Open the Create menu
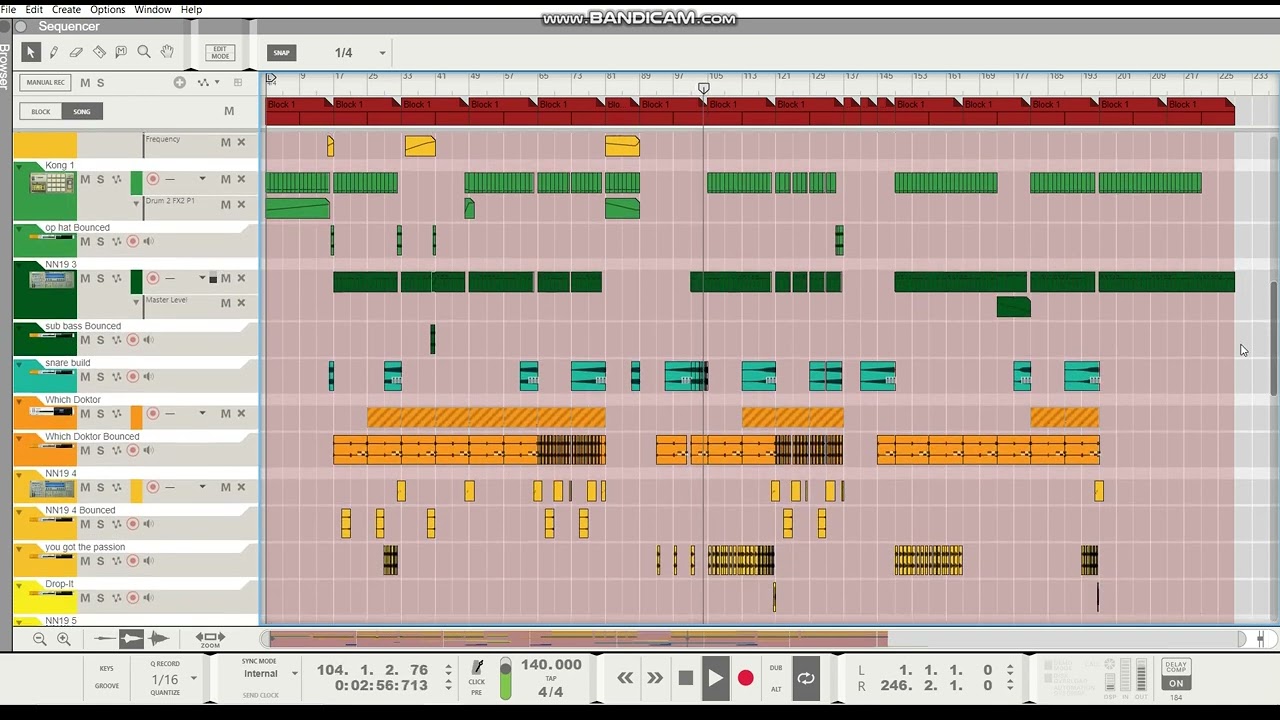The image size is (1280, 720). point(66,9)
